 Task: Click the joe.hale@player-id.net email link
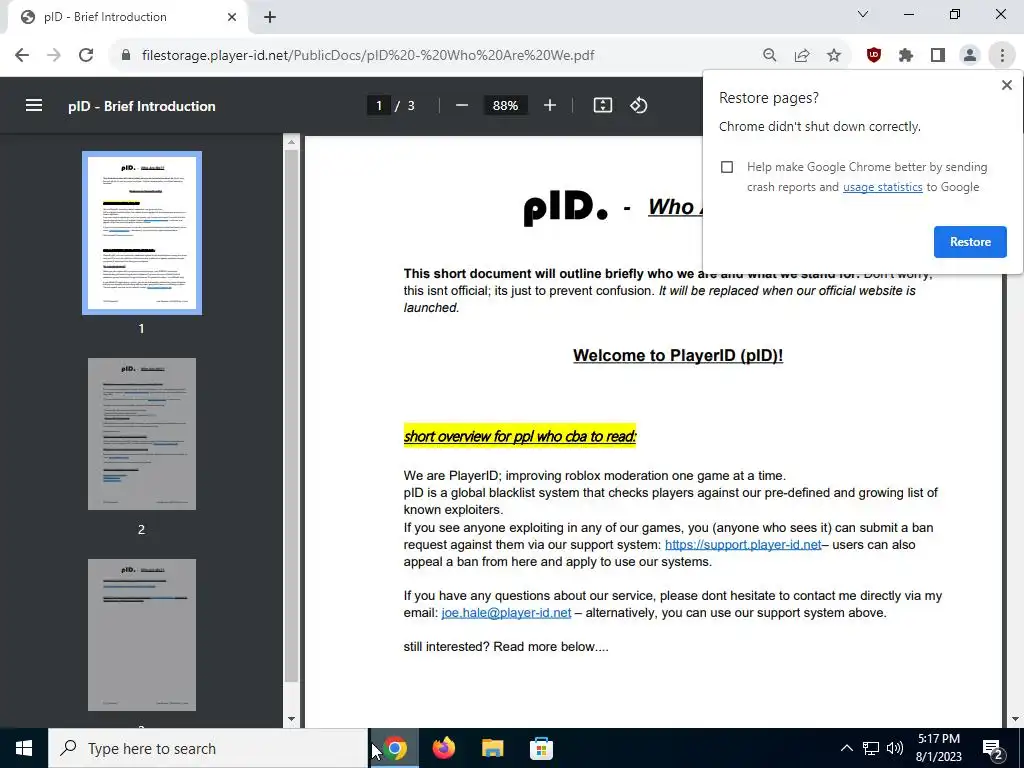click(x=506, y=613)
